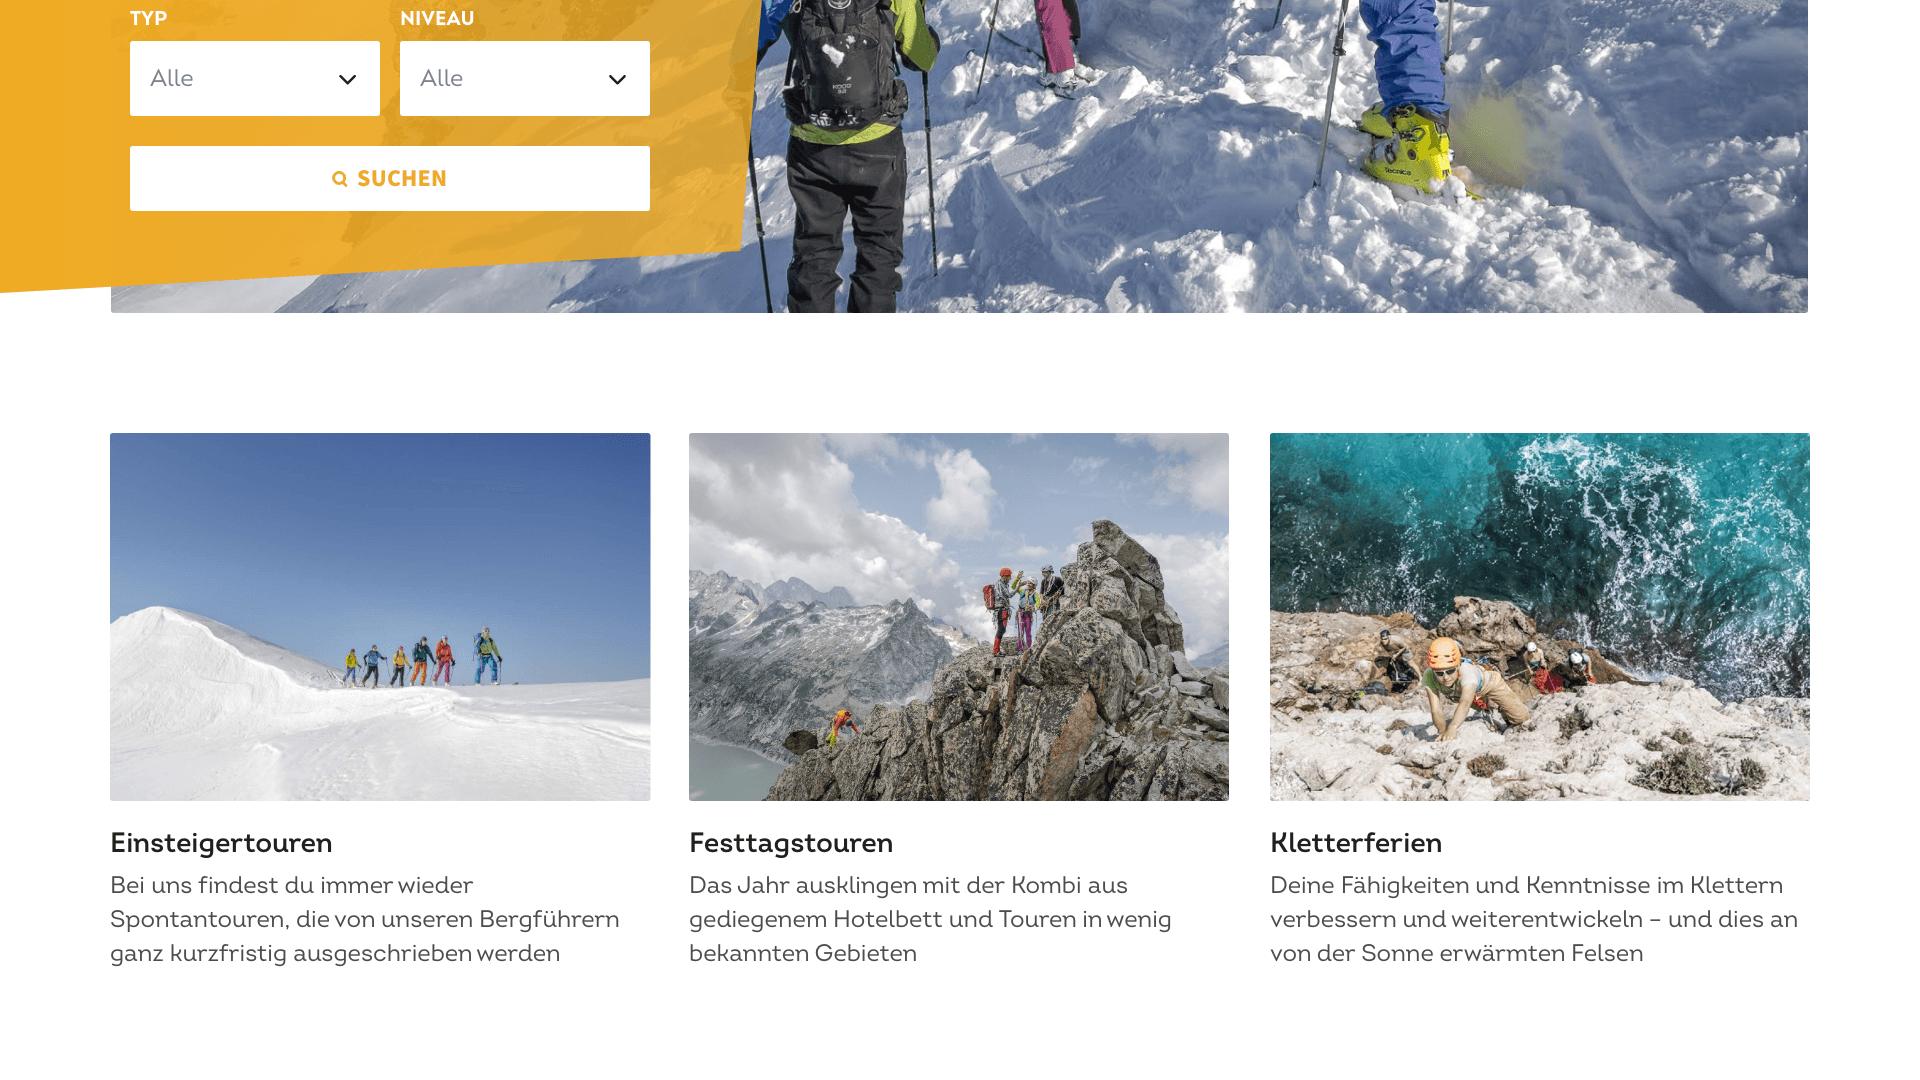The height and width of the screenshot is (1080, 1920).
Task: Click the TYP label above the dropdown
Action: point(148,19)
